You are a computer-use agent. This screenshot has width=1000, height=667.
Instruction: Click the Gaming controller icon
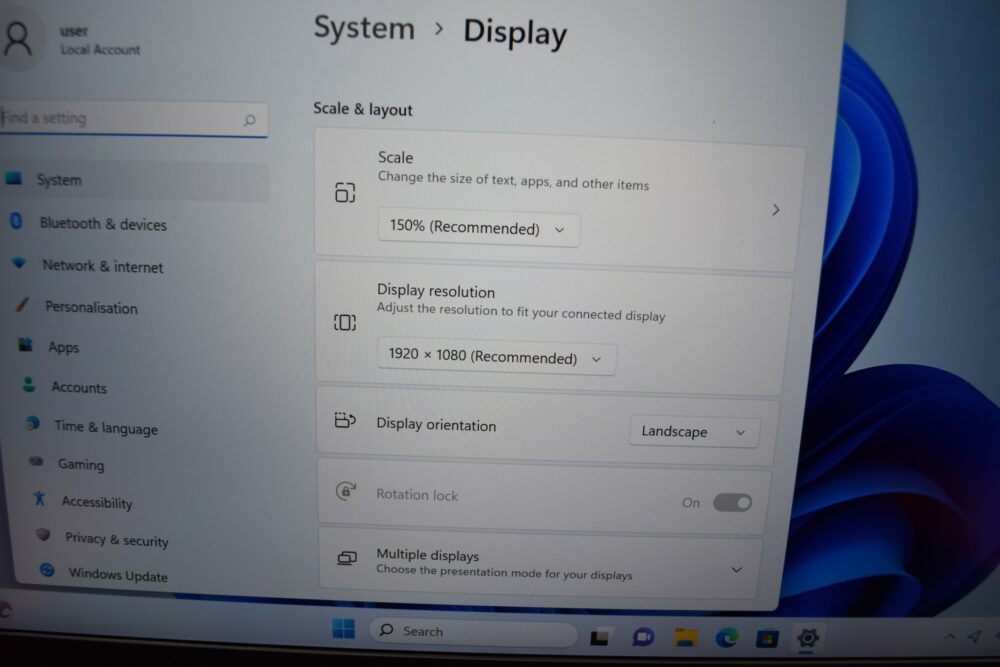pyautogui.click(x=36, y=460)
